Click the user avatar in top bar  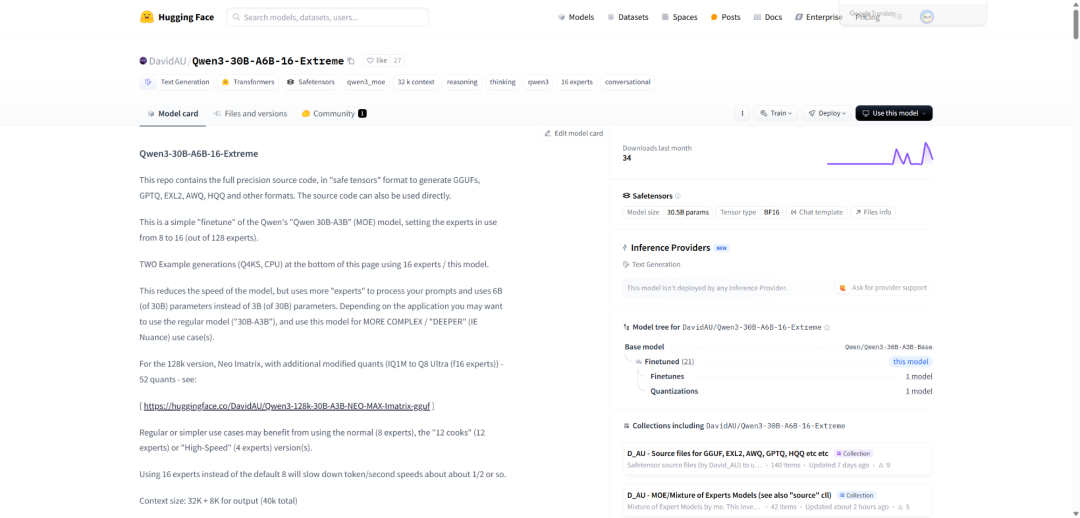coord(927,17)
